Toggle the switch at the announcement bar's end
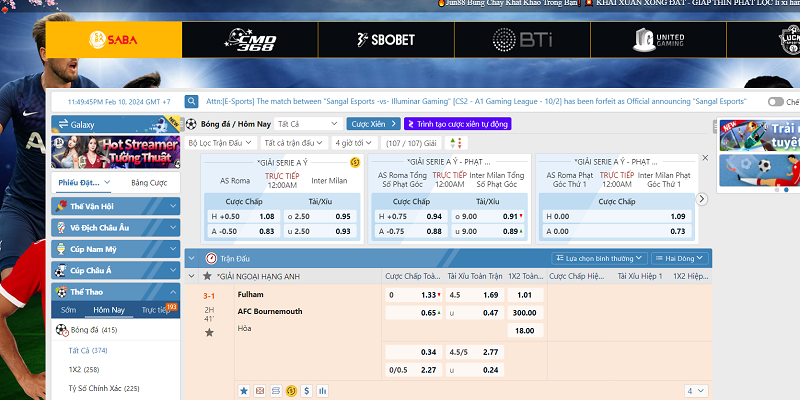The image size is (800, 400). coord(776,102)
